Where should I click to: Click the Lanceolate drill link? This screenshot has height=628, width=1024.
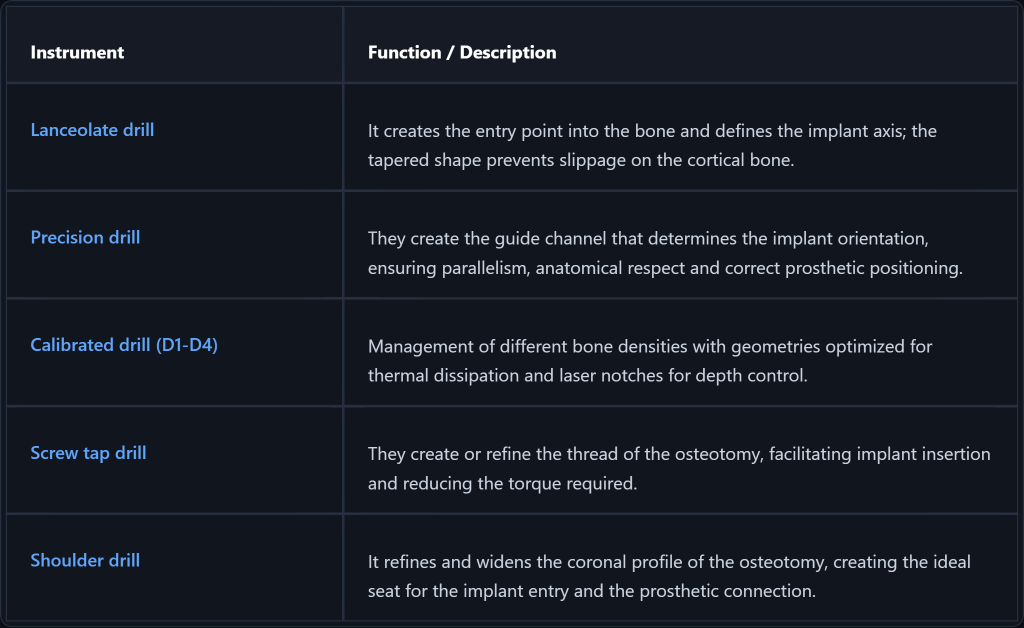pos(92,130)
